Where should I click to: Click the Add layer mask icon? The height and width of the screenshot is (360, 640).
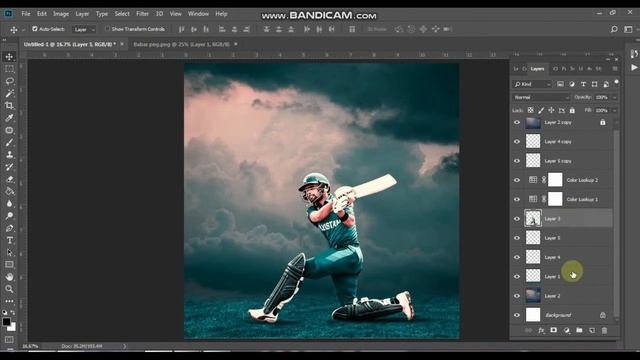click(x=553, y=330)
